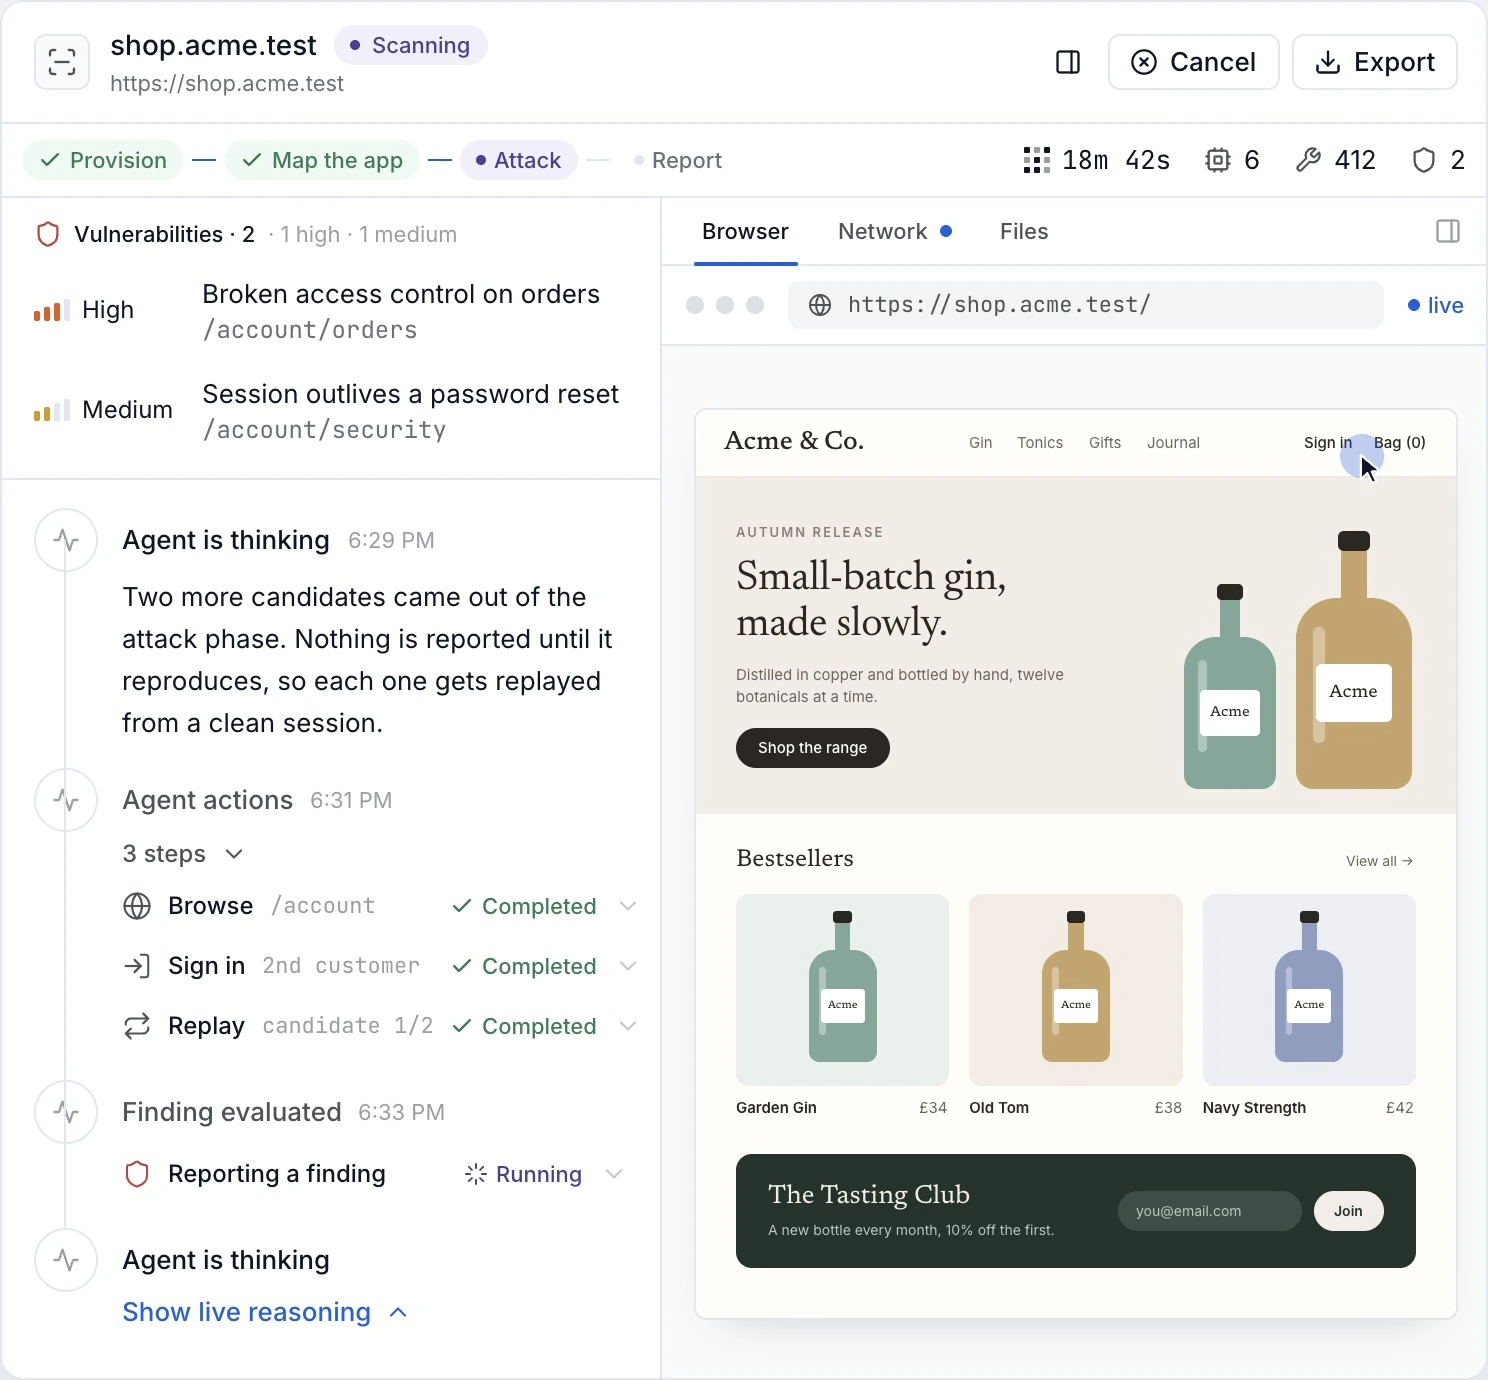Open the Broken access control on orders finding
The width and height of the screenshot is (1488, 1380).
pyautogui.click(x=331, y=311)
